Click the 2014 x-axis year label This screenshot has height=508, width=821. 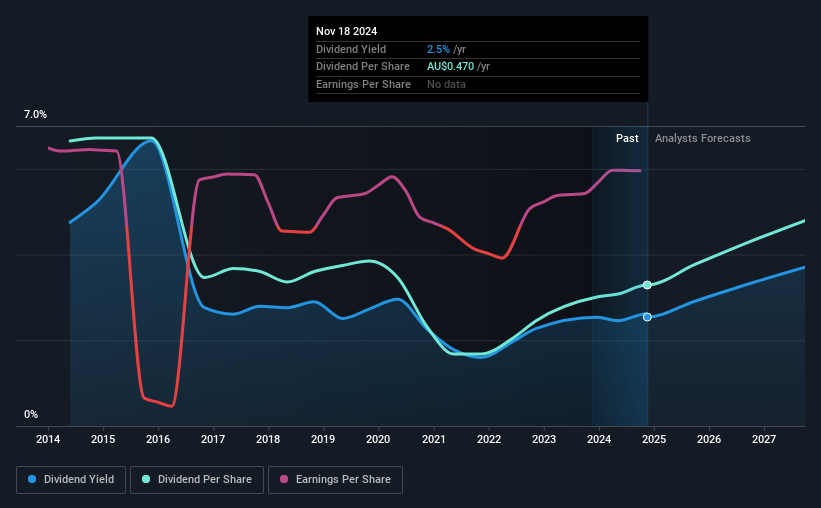48,439
